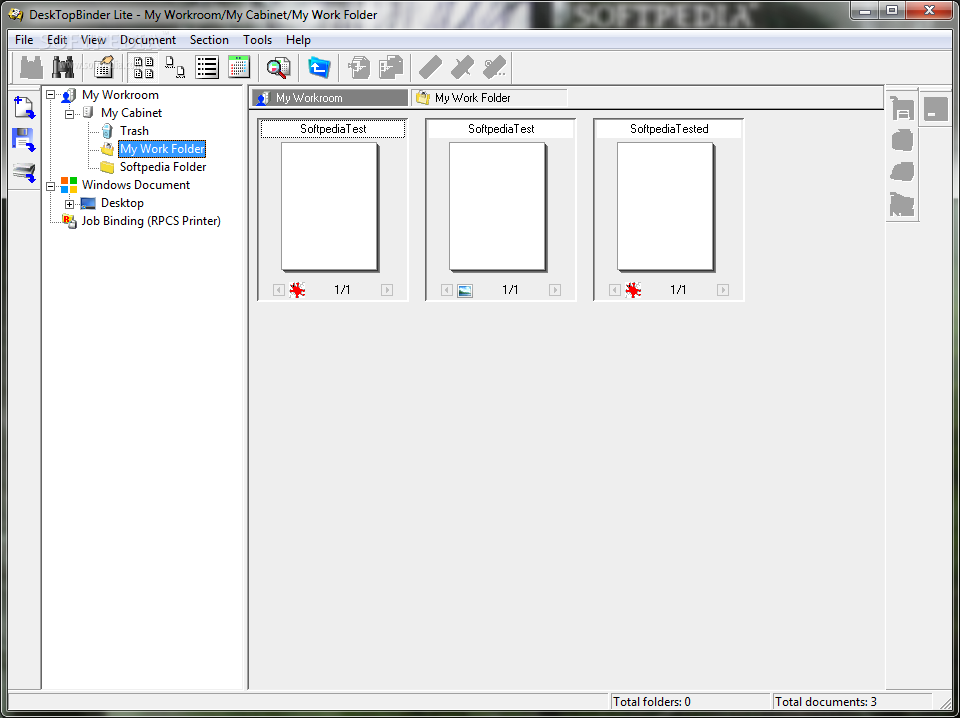Click the magnifying glass viewer icon
960x718 pixels.
pyautogui.click(x=278, y=67)
